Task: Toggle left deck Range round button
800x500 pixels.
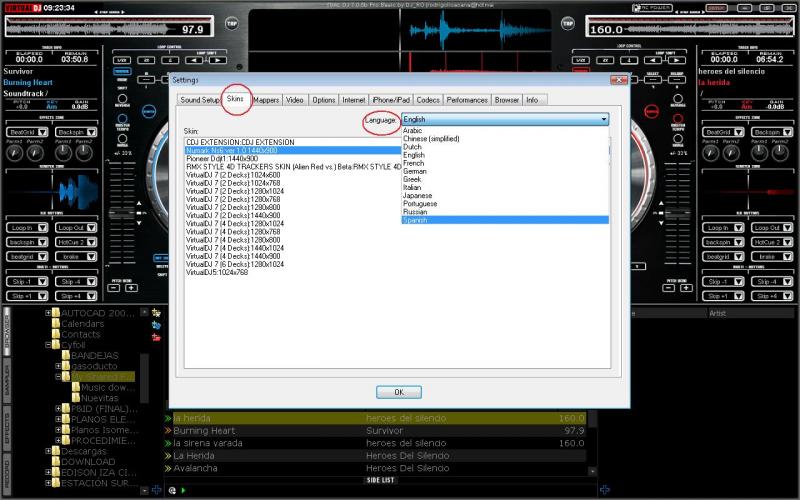Action: click(x=122, y=138)
